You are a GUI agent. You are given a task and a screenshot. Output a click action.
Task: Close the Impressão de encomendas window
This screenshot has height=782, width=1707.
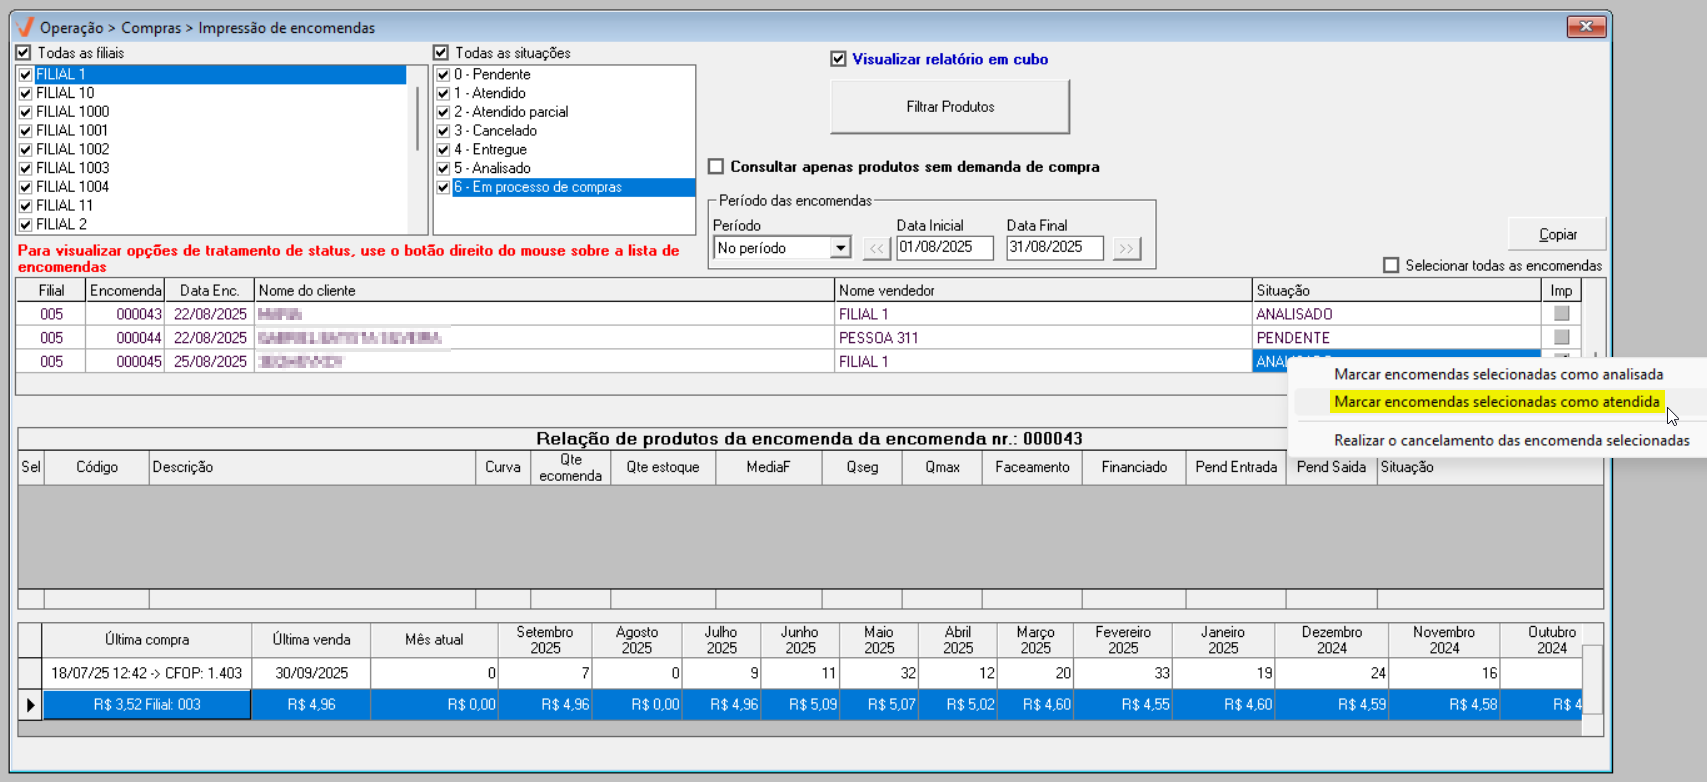point(1585,27)
